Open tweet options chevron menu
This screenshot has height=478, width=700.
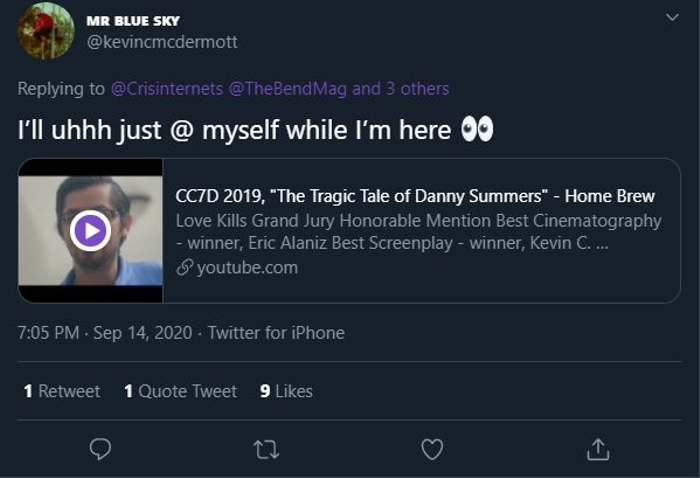[672, 19]
